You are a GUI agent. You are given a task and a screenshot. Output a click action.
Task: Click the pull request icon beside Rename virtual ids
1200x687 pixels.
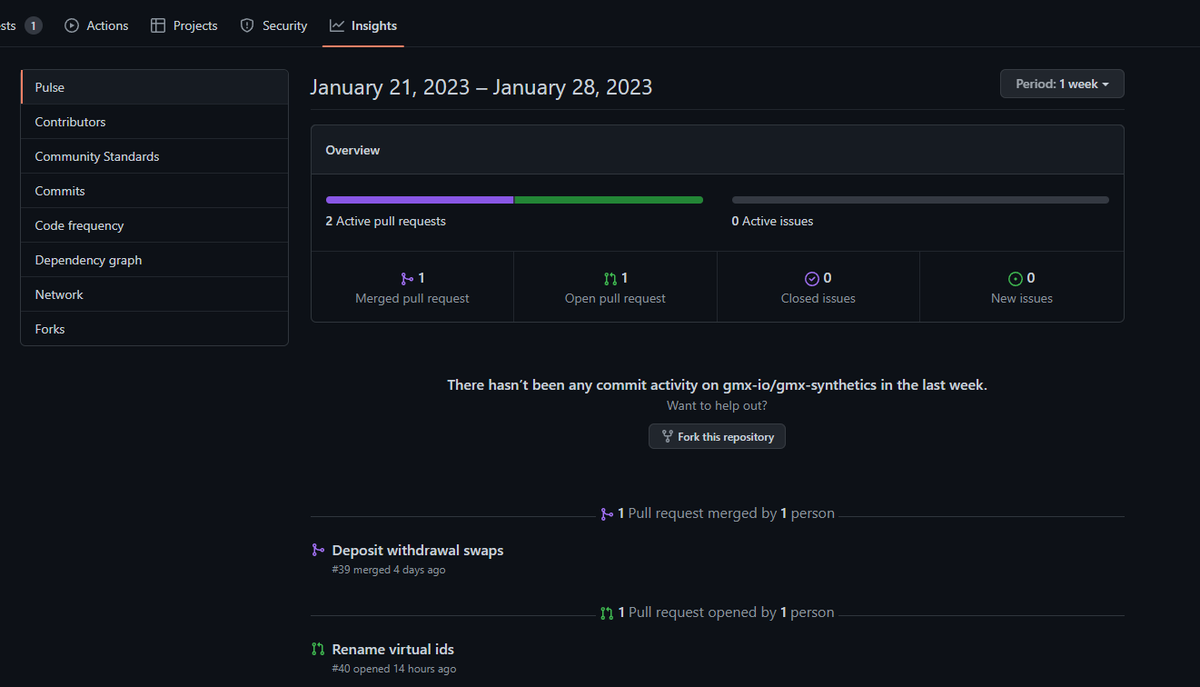317,648
